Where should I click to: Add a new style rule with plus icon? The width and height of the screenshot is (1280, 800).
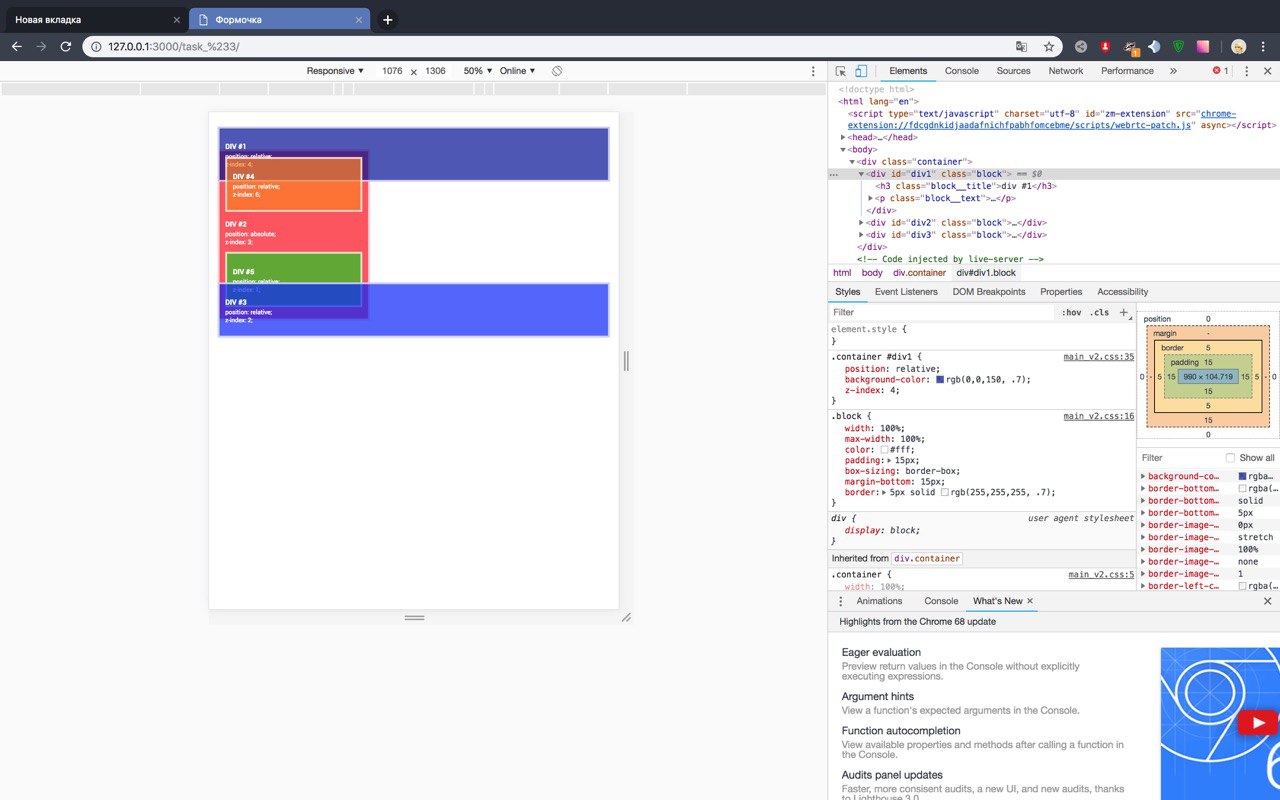tap(1123, 312)
